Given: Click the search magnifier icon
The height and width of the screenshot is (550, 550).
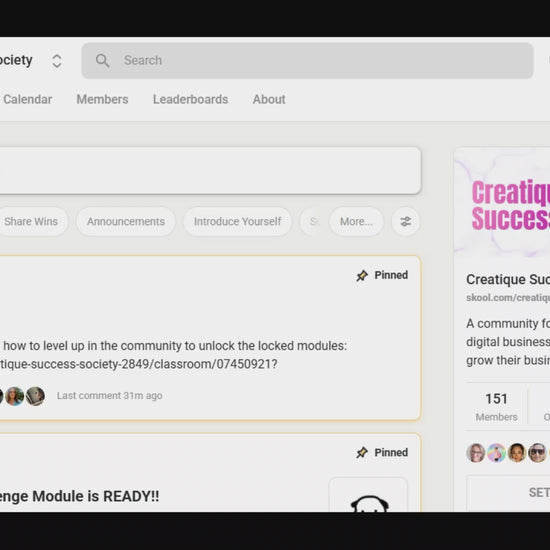Looking at the screenshot, I should [102, 61].
